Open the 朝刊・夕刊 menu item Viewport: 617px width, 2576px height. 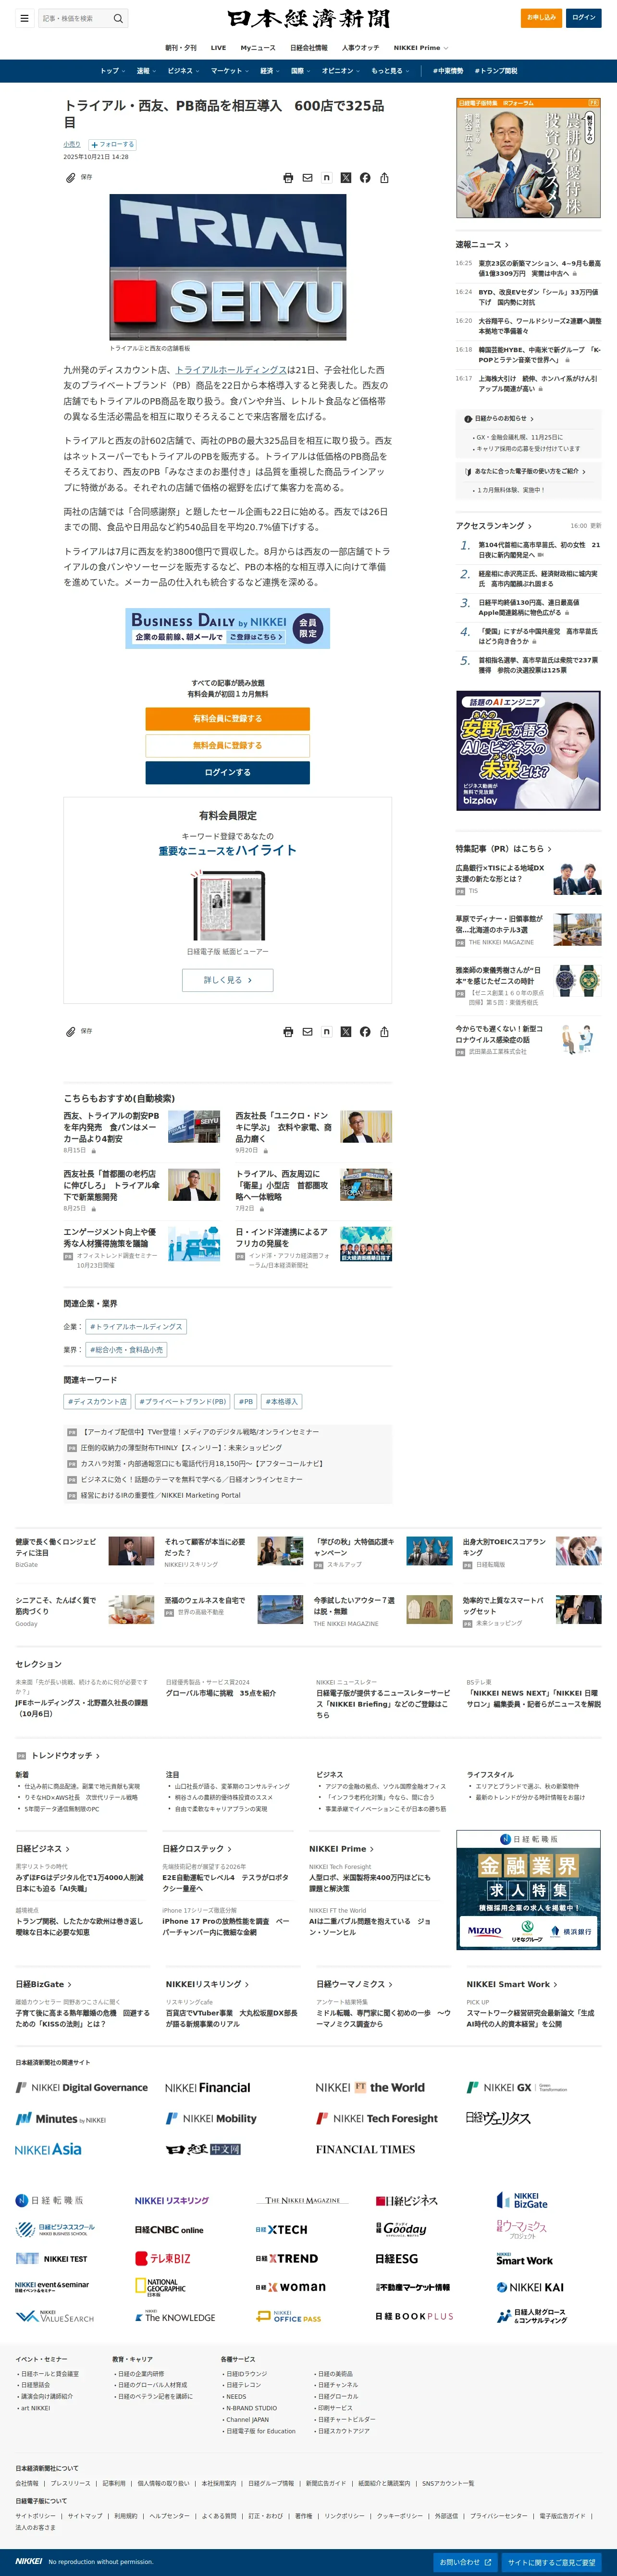pyautogui.click(x=181, y=48)
